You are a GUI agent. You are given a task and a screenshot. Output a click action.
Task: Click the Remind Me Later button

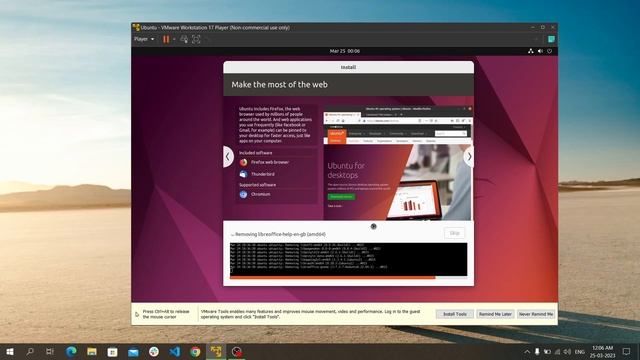coord(495,314)
